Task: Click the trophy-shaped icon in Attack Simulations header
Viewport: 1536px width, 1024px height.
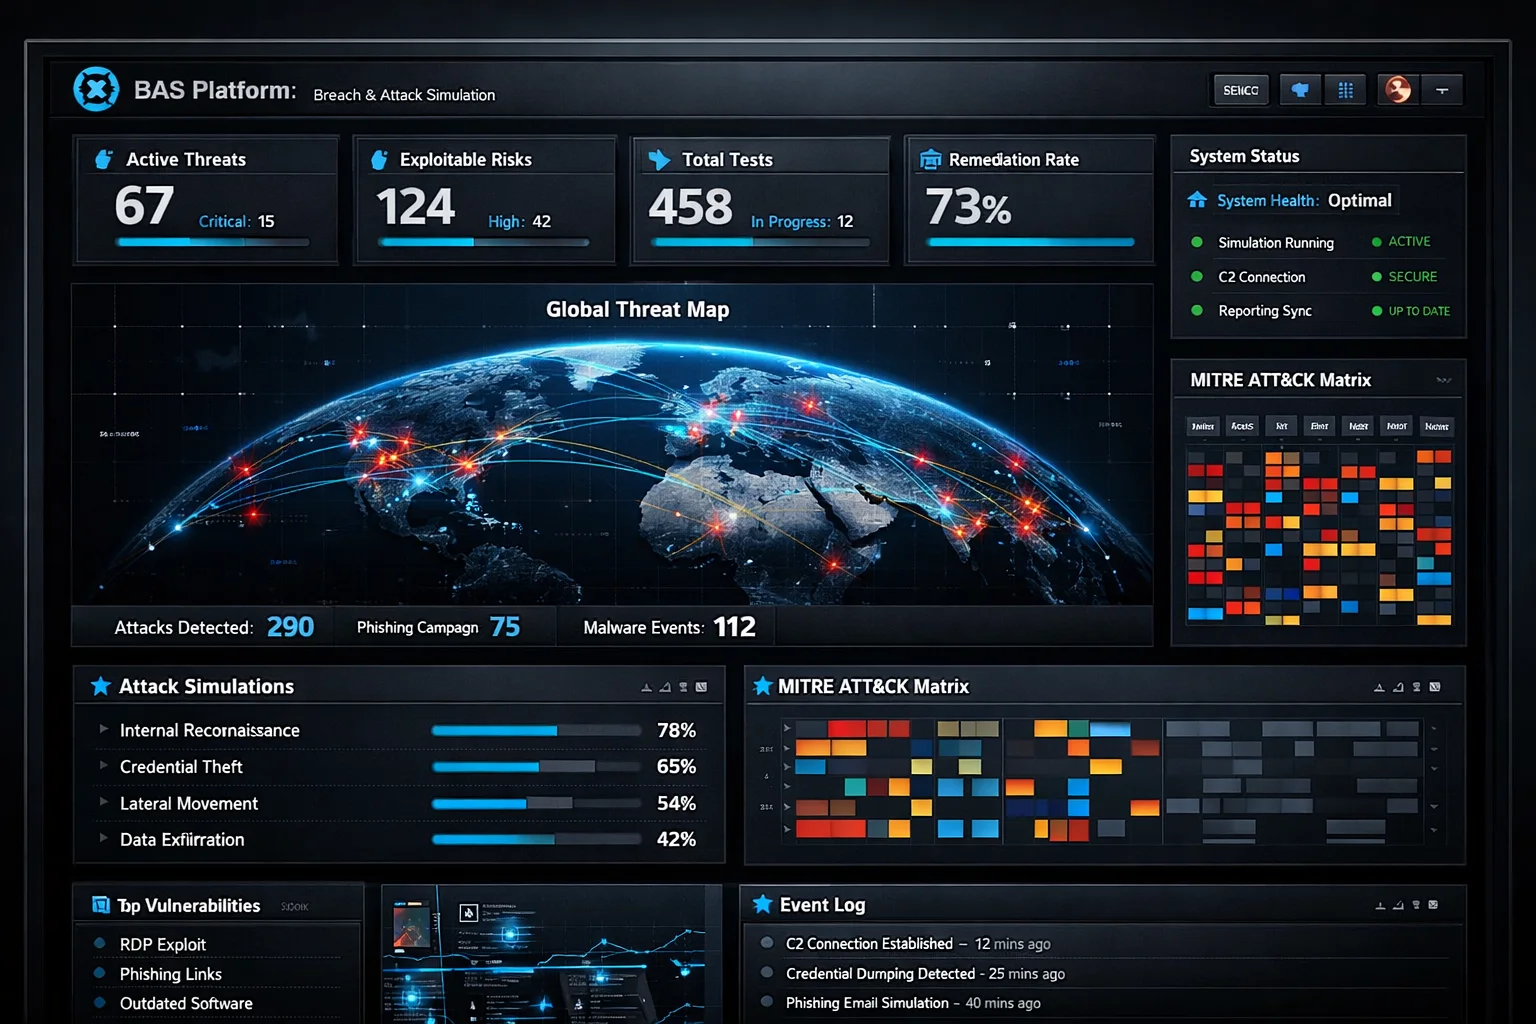Action: (683, 687)
